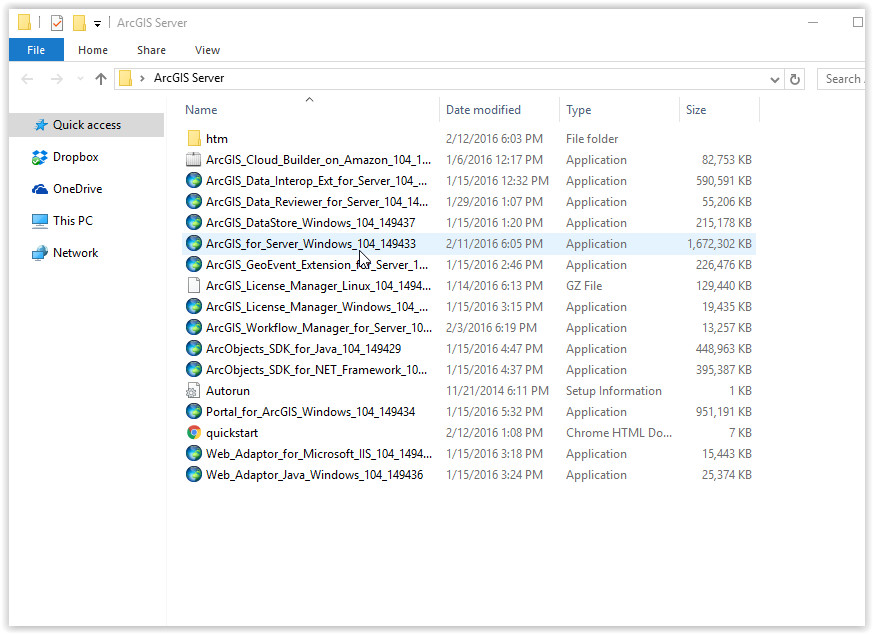
Task: Select ArcObjects_SDK_for_Java globe icon
Action: coord(194,348)
